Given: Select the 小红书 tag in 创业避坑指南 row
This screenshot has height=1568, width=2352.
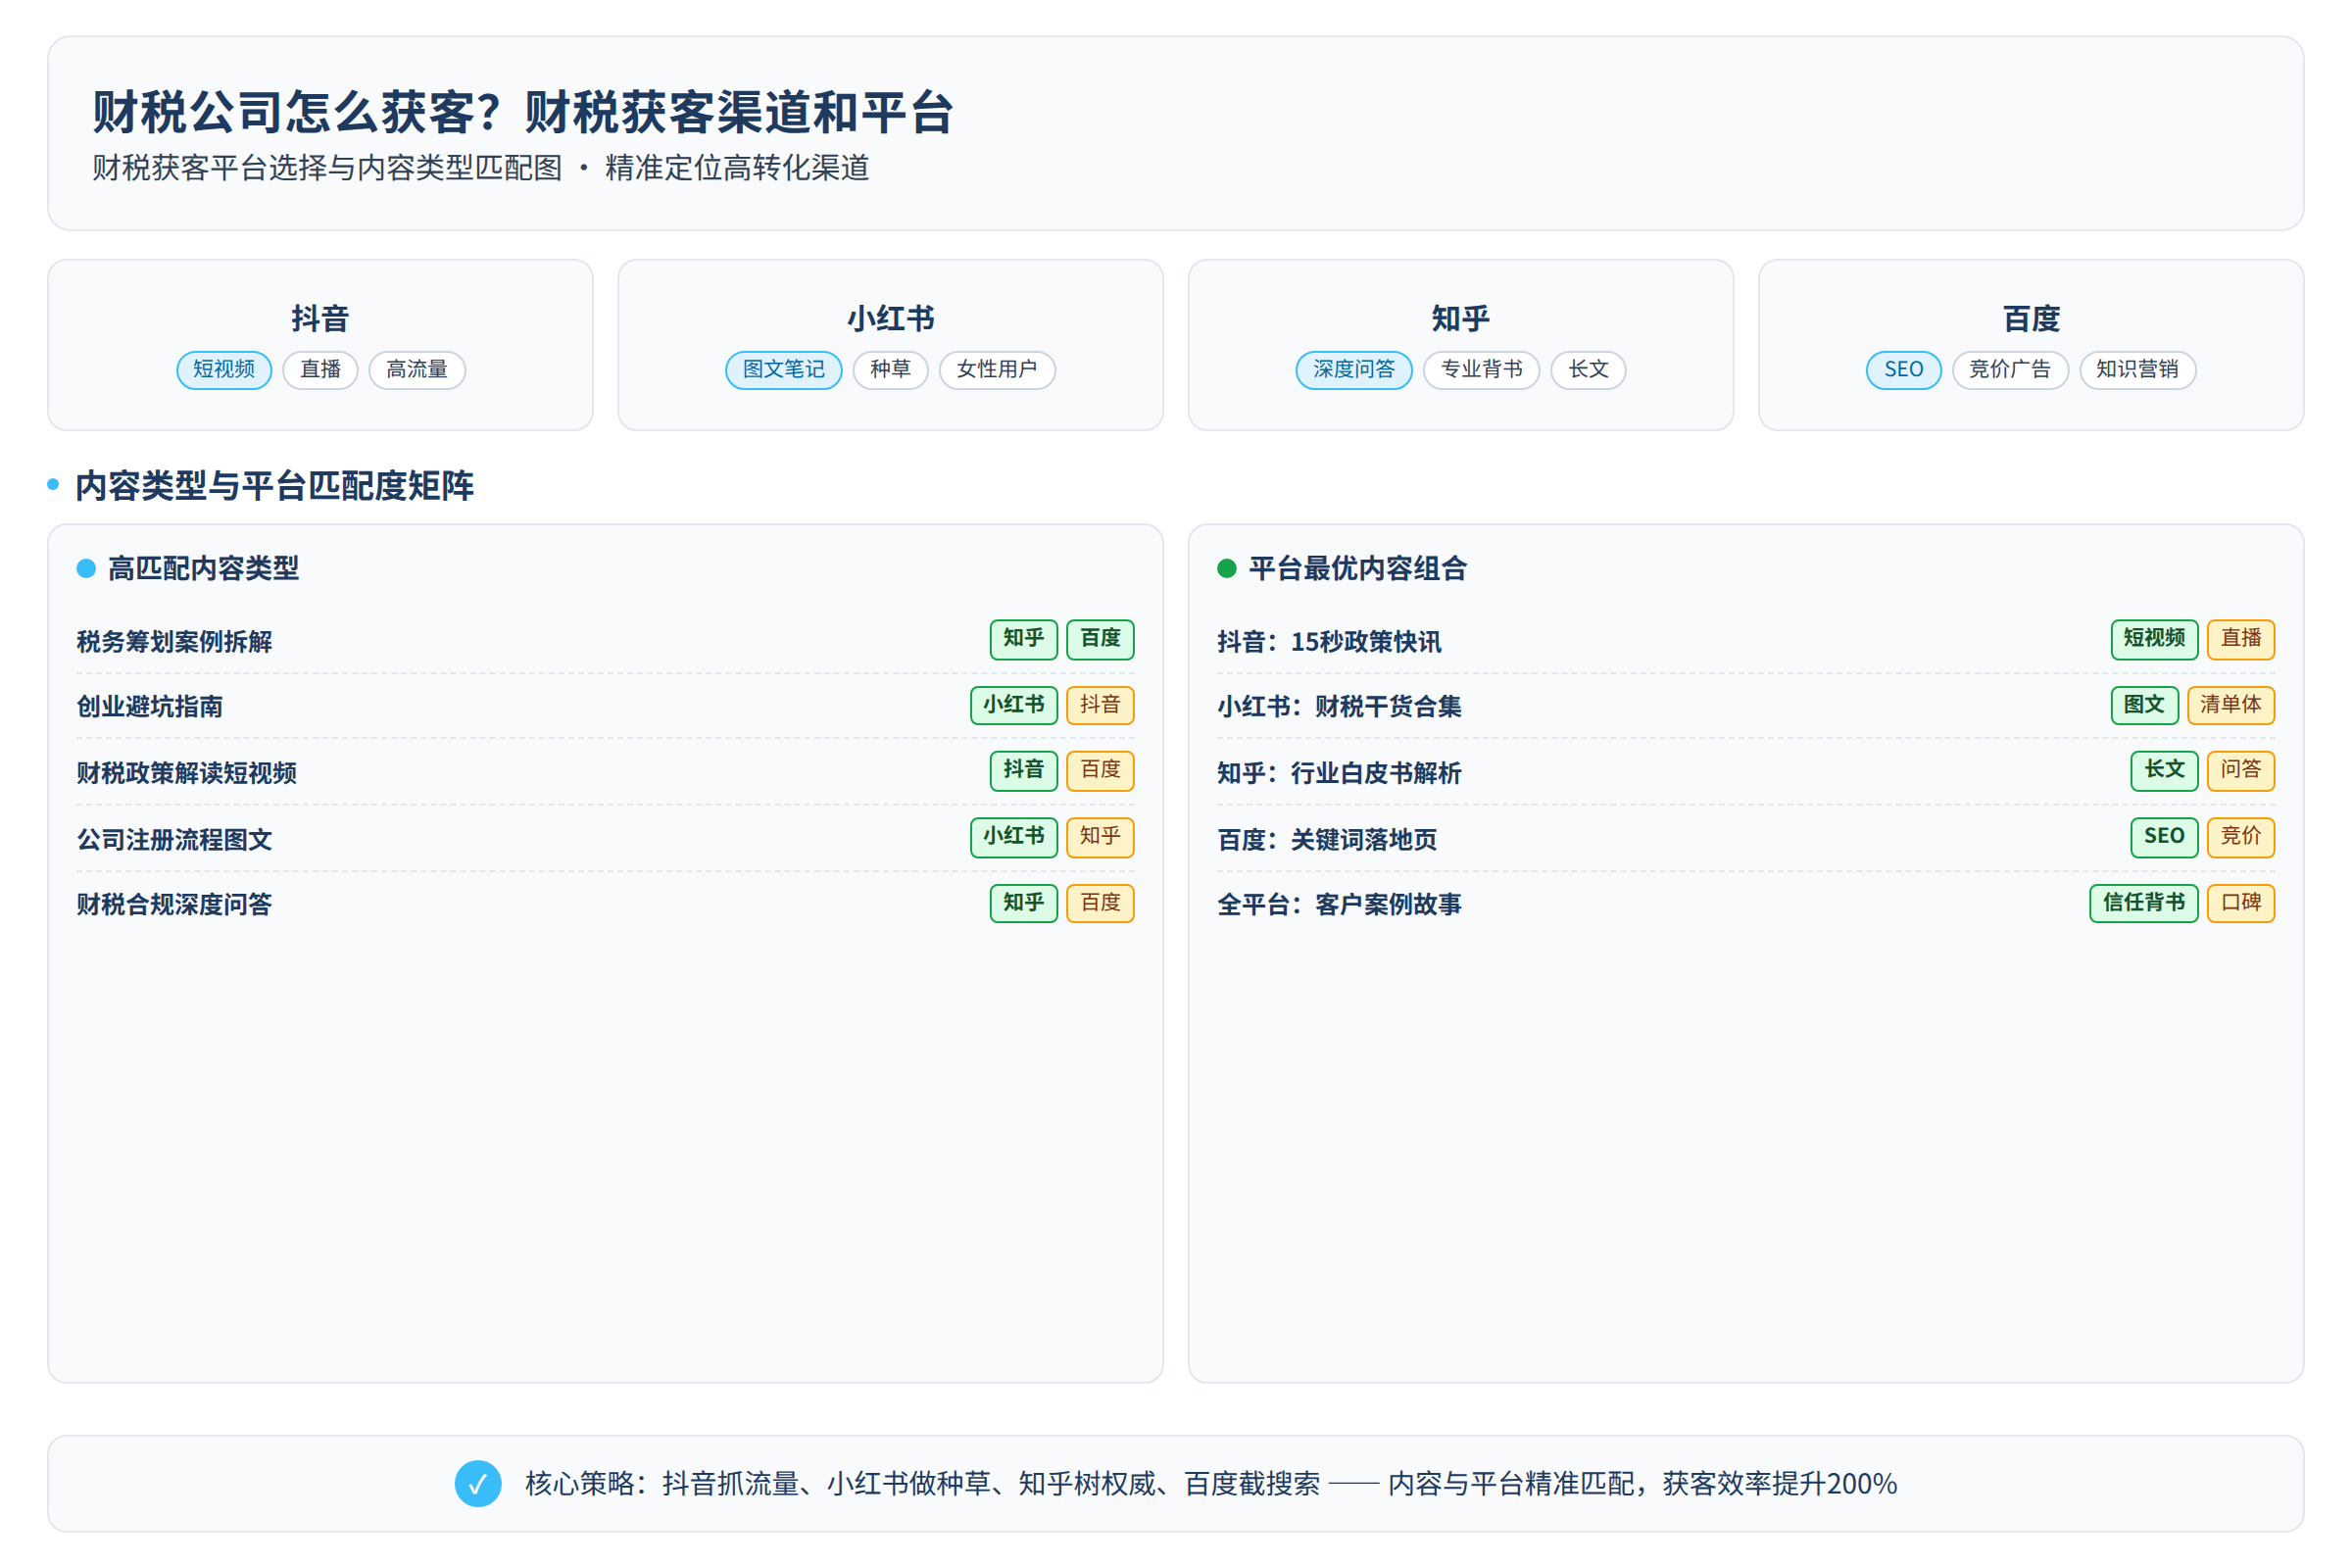Looking at the screenshot, I should [1014, 705].
